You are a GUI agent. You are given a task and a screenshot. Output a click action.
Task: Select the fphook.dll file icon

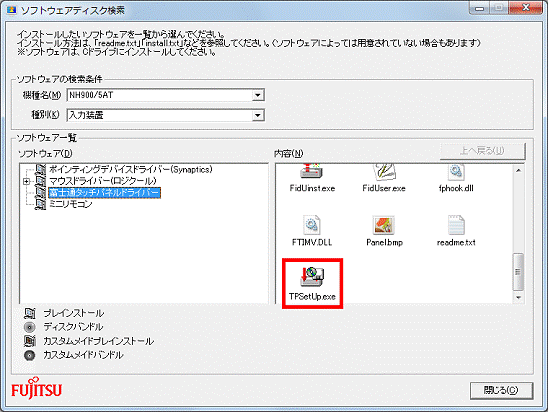456,171
